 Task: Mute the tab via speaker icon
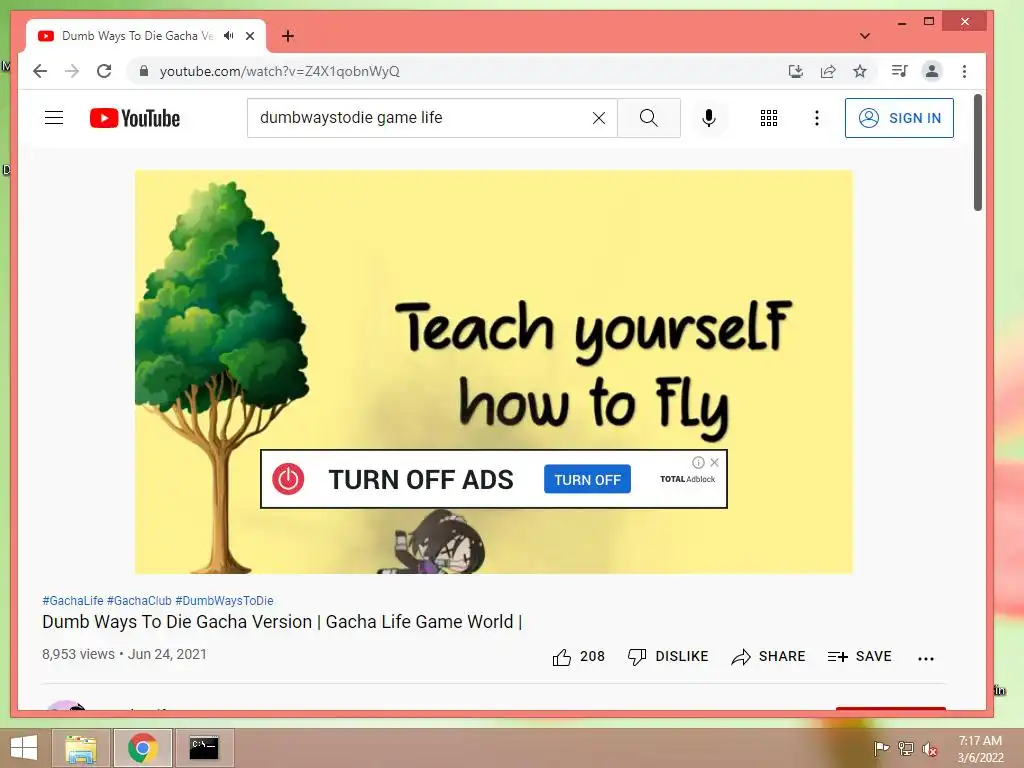(x=229, y=36)
